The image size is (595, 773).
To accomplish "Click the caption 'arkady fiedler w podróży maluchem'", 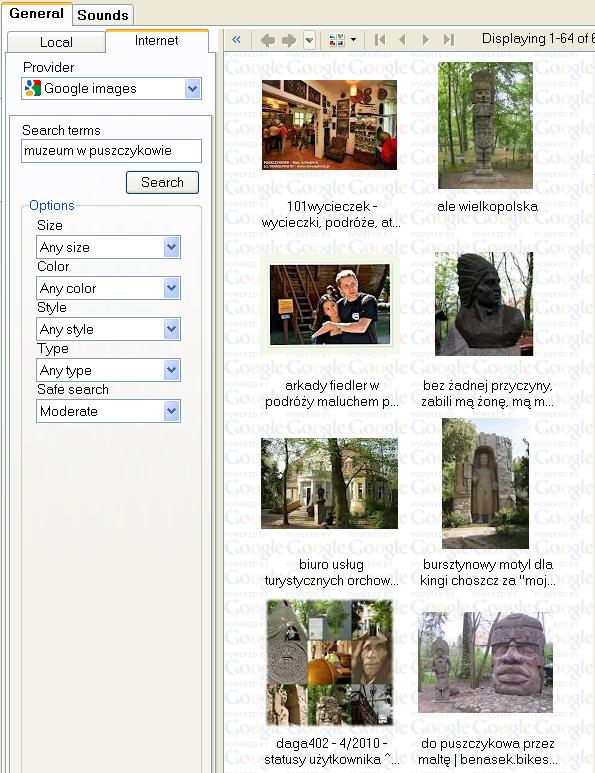I will coord(331,393).
